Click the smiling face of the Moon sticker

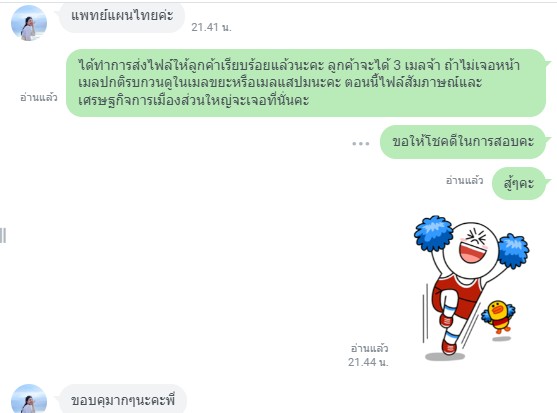coord(472,246)
